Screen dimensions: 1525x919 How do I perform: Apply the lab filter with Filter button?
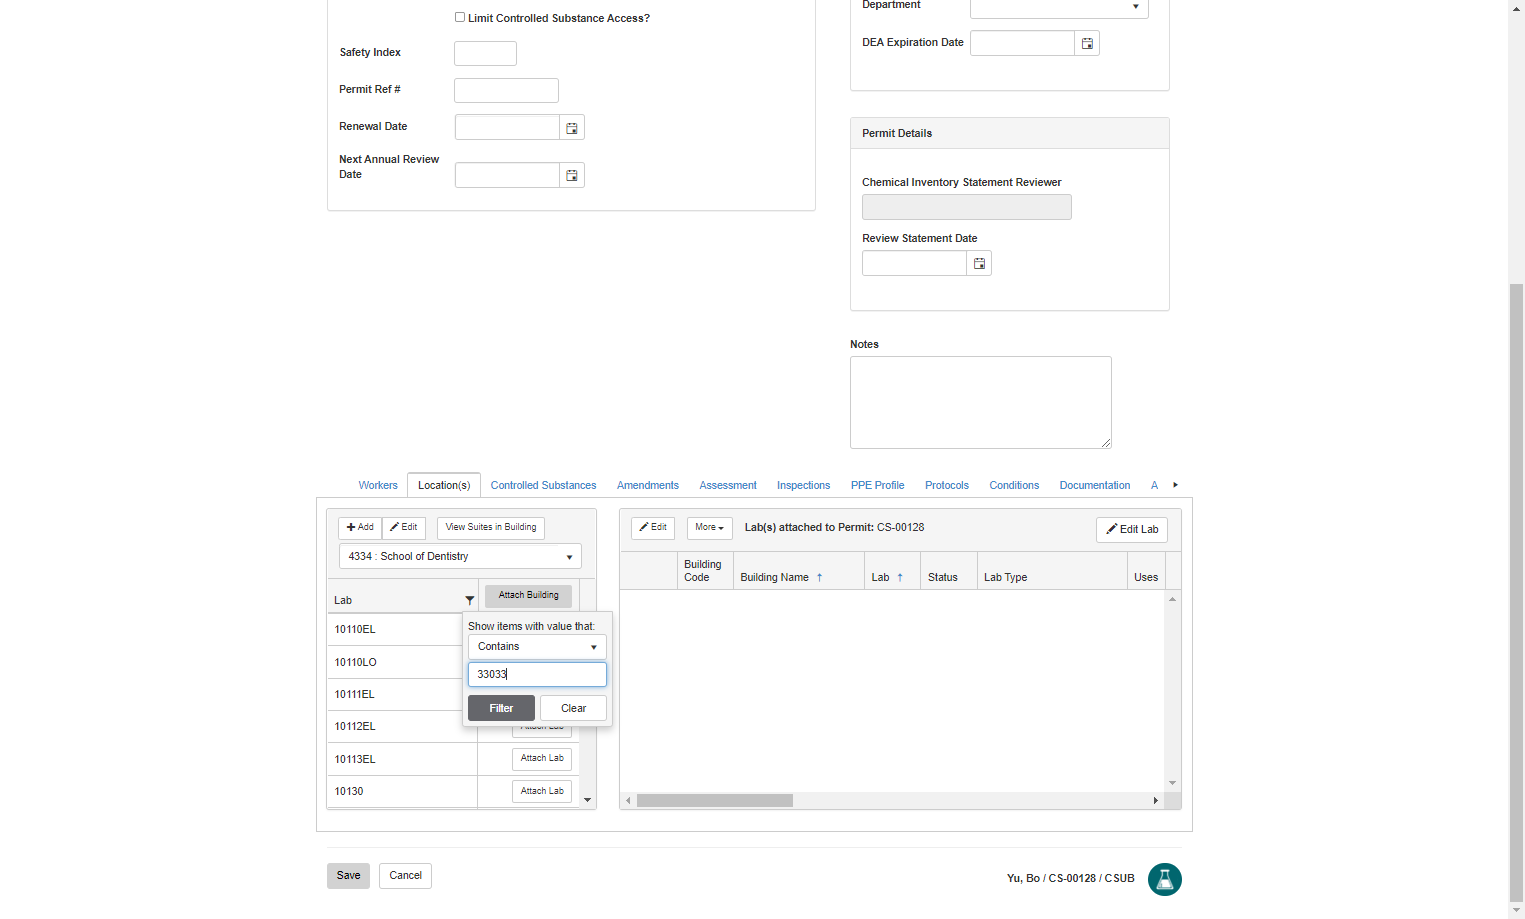pos(501,708)
